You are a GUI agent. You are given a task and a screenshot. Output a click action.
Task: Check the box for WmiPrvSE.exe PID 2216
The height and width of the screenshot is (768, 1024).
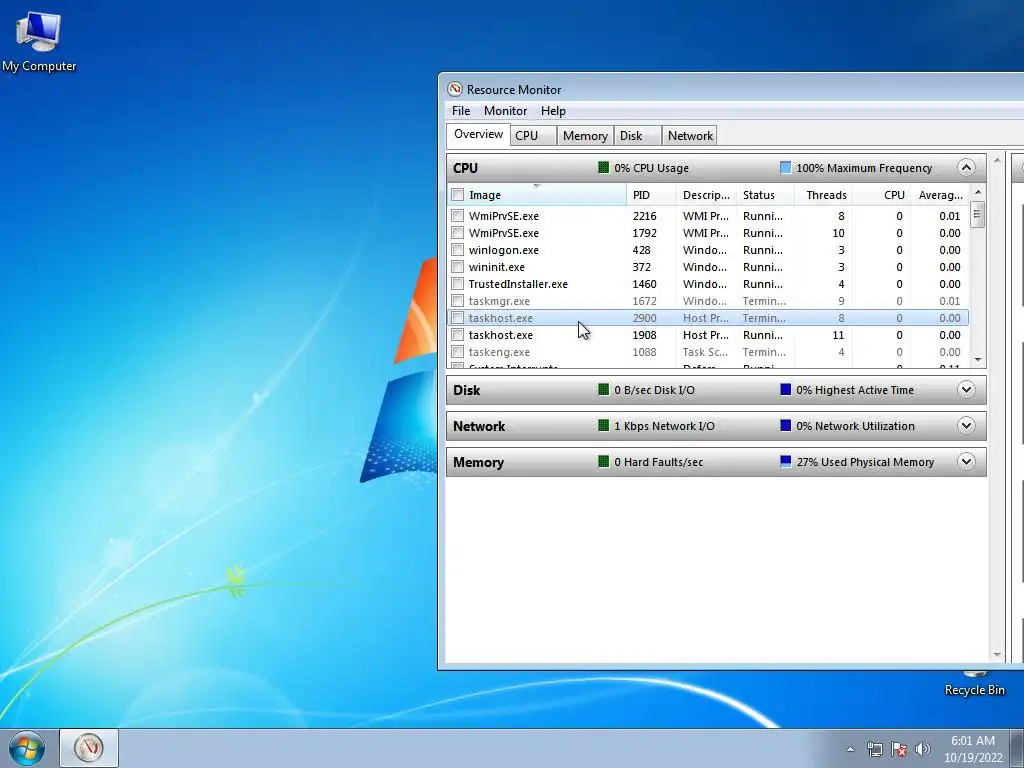click(458, 216)
